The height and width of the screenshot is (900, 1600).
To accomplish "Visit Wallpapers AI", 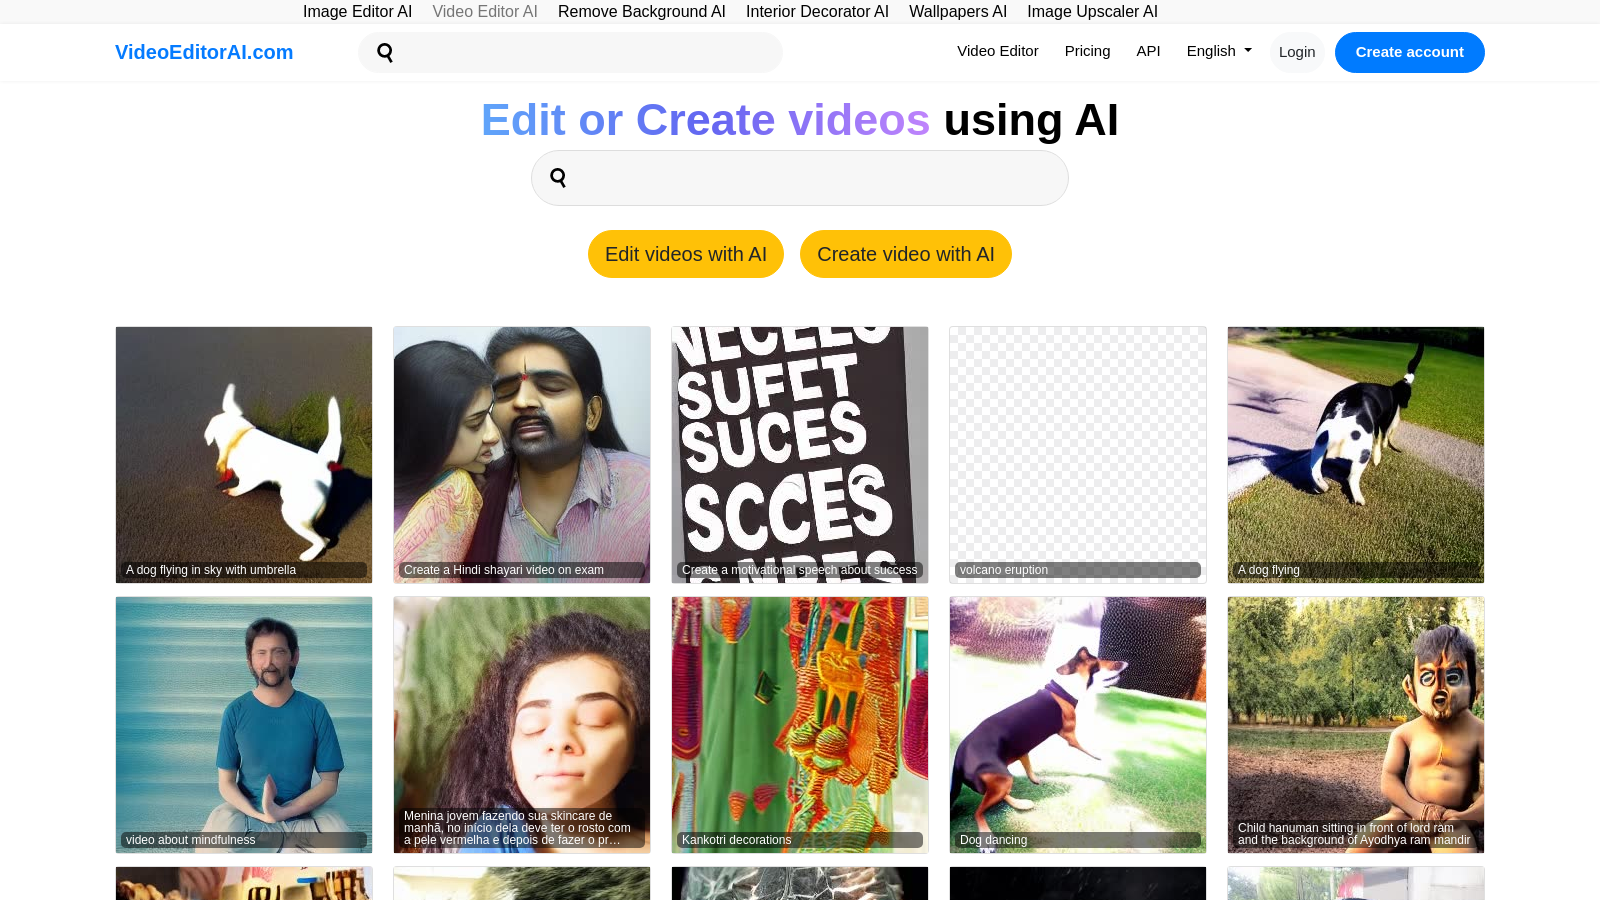I will point(958,11).
